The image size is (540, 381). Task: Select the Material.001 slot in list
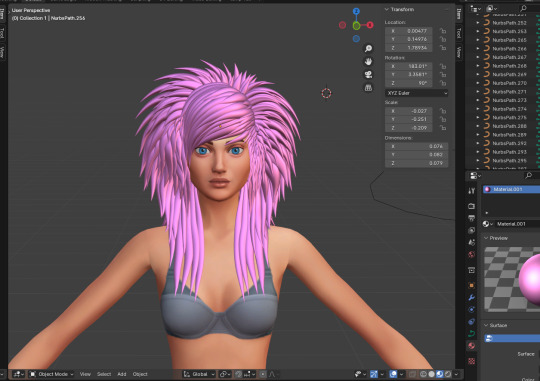pos(511,189)
